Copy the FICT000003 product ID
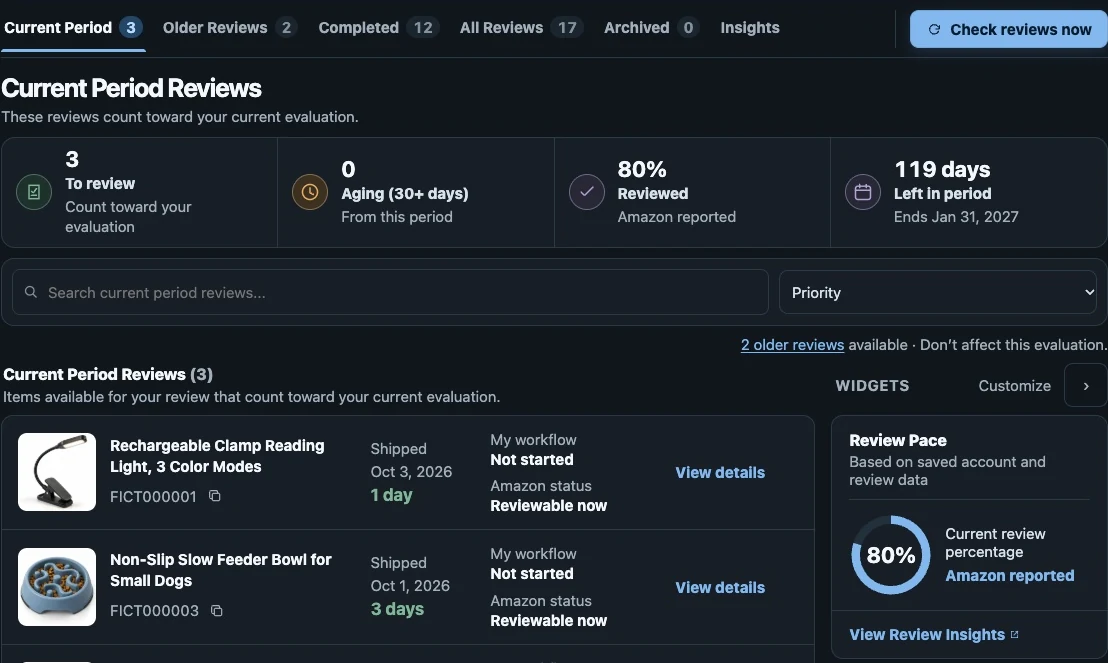This screenshot has height=663, width=1108. click(x=217, y=610)
